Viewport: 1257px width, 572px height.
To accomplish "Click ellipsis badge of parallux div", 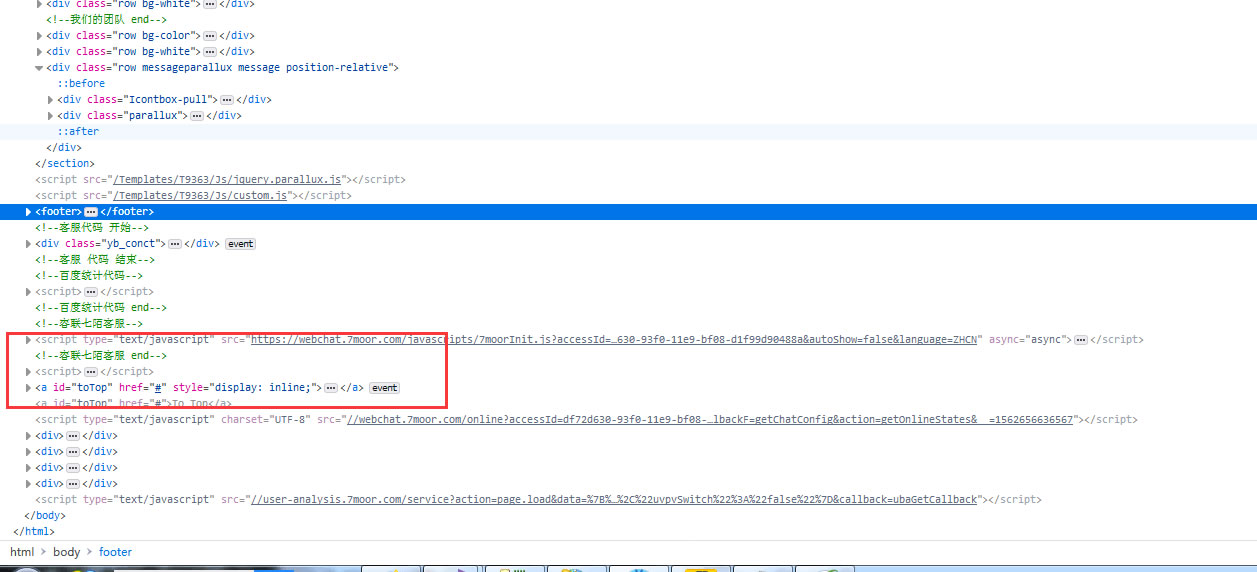I will pos(197,116).
